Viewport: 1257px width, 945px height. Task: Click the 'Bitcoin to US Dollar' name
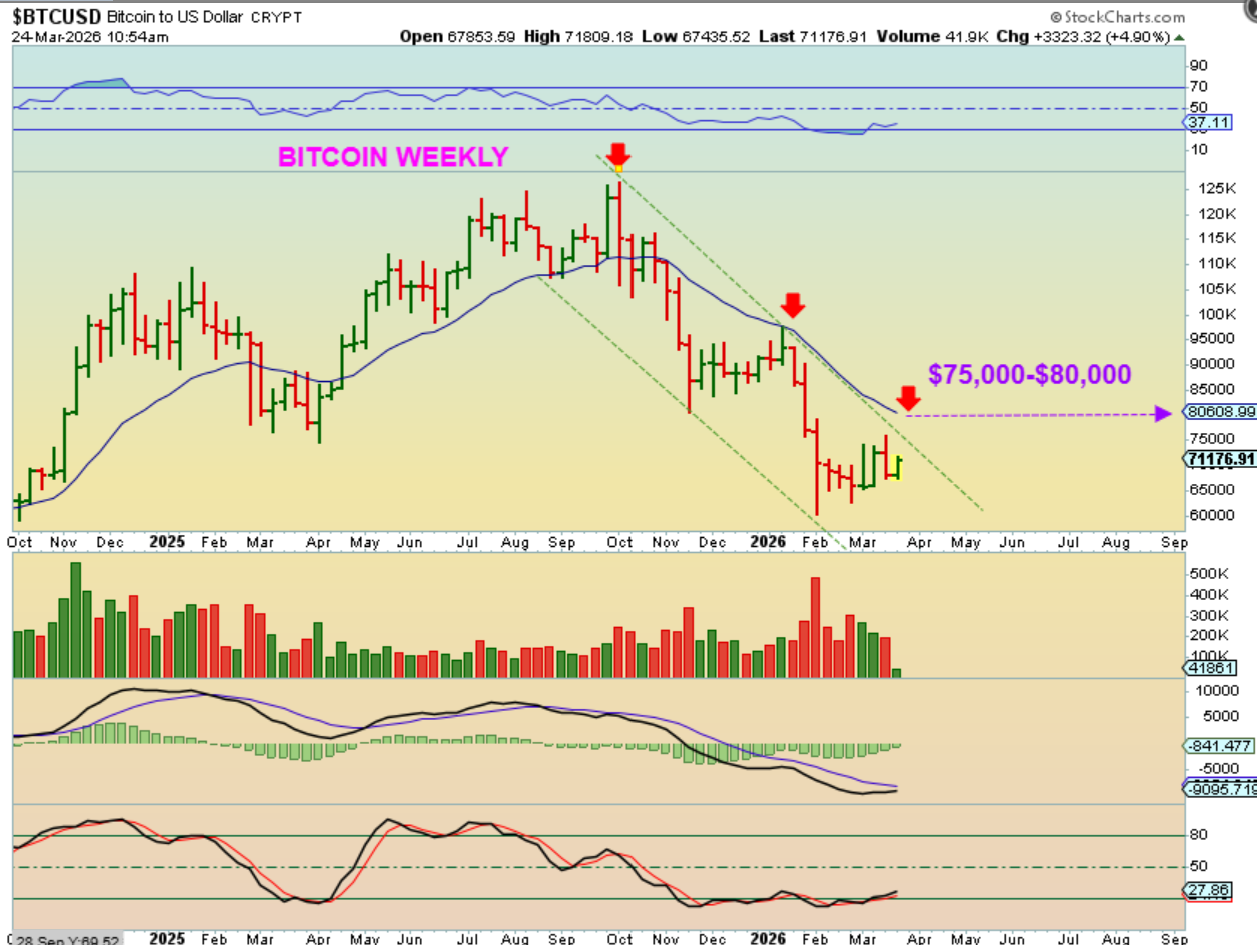coord(174,18)
